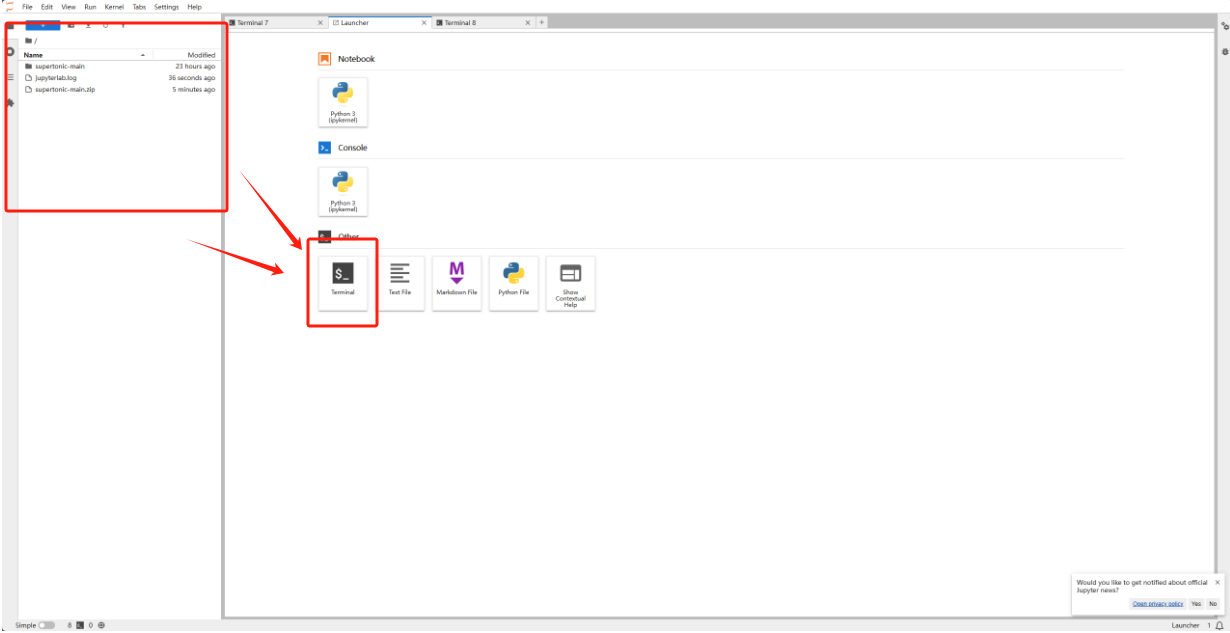Screen dimensions: 1230x633
Task: Open Show Contextual Help card
Action: tap(571, 283)
